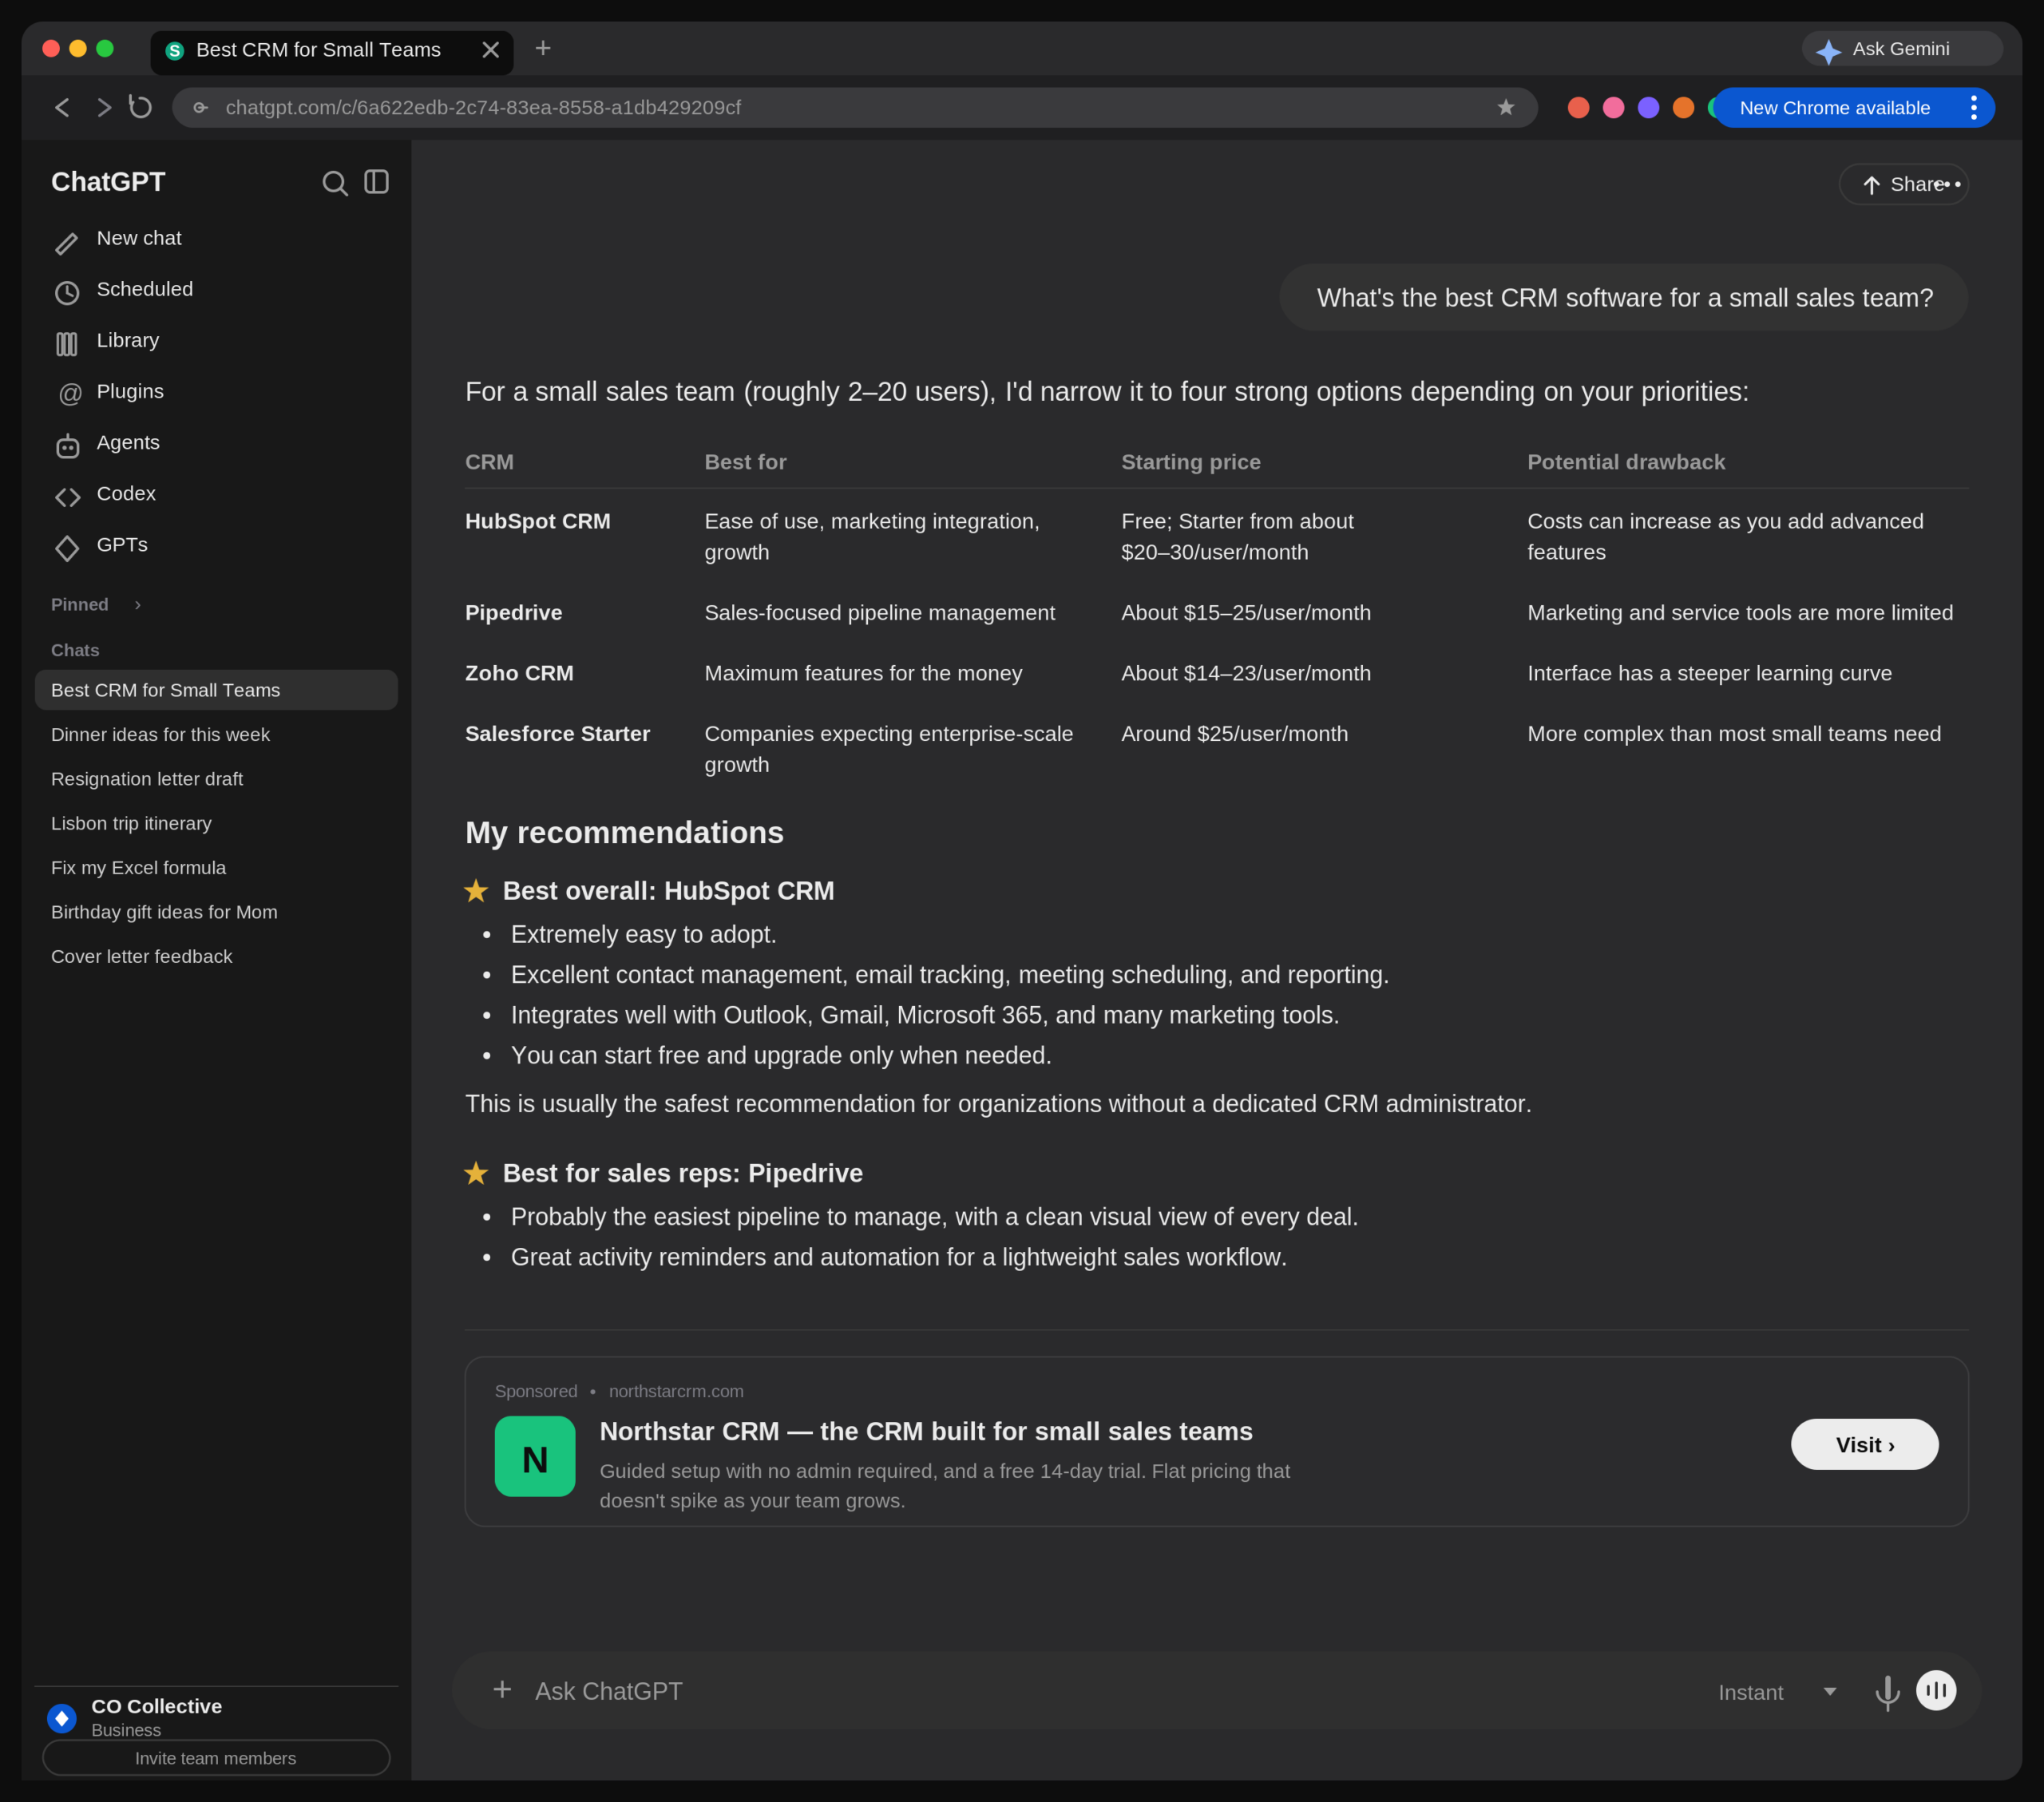The width and height of the screenshot is (2044, 1802).
Task: Click the Best for sales reps: Pipedrive heading
Action: pos(683,1173)
